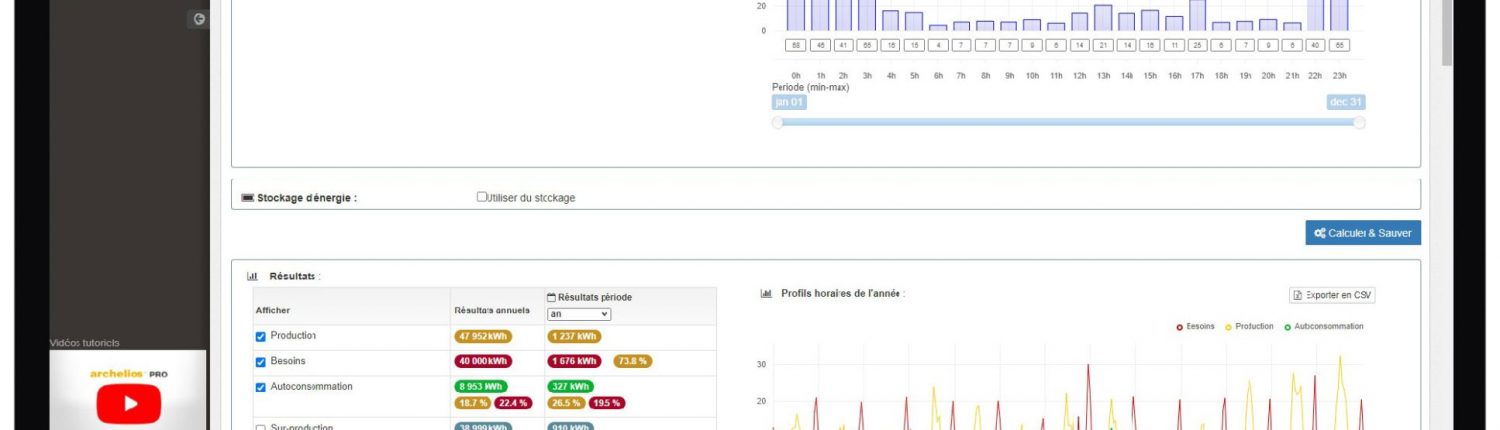
Task: Click the Afficher column header
Action: coord(272,311)
